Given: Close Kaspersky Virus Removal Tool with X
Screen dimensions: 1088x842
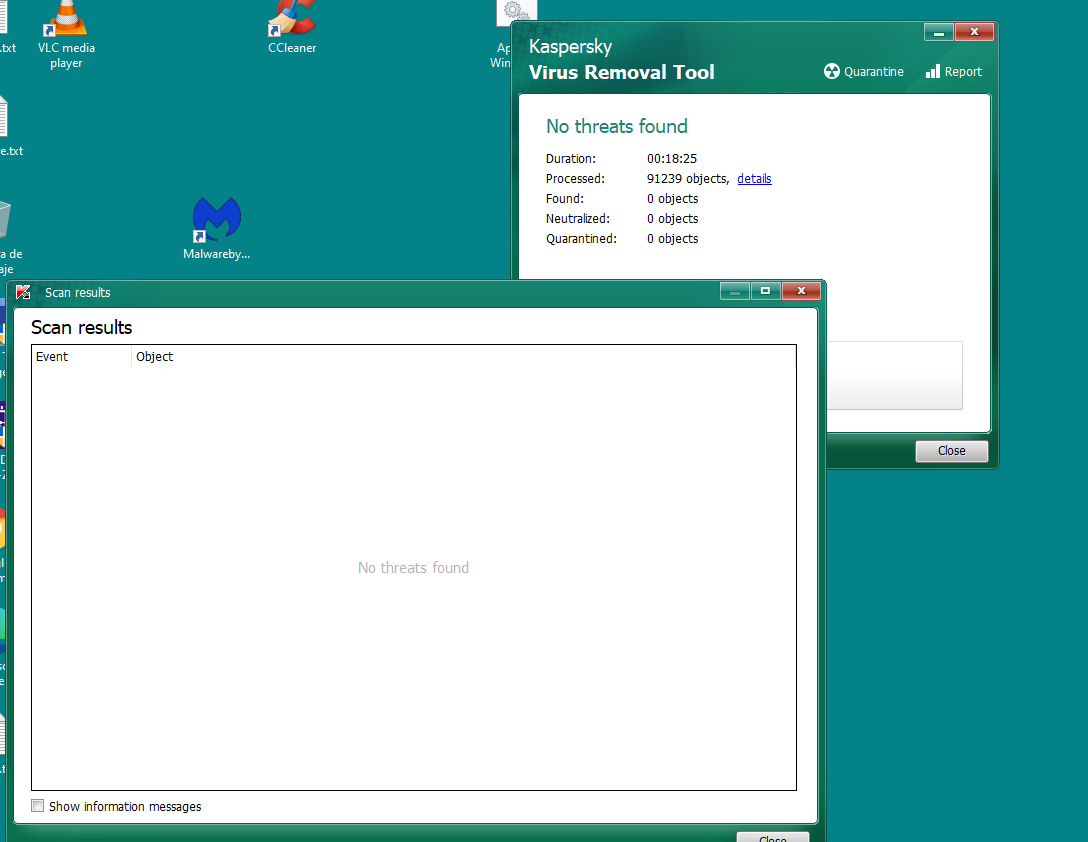Looking at the screenshot, I should (974, 32).
